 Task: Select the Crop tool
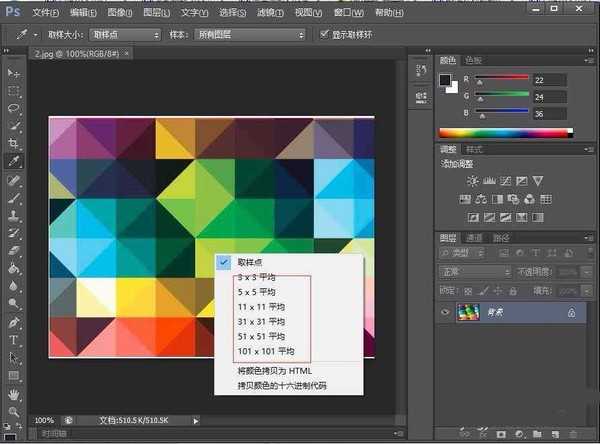(14, 143)
